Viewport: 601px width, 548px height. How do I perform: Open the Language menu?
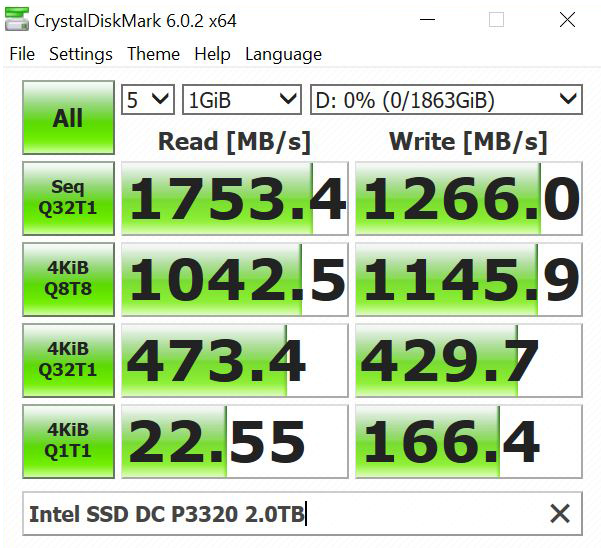pos(283,54)
